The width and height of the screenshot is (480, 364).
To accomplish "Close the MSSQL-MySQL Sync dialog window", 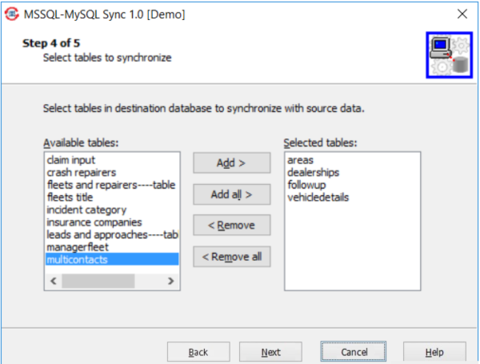I will point(462,14).
